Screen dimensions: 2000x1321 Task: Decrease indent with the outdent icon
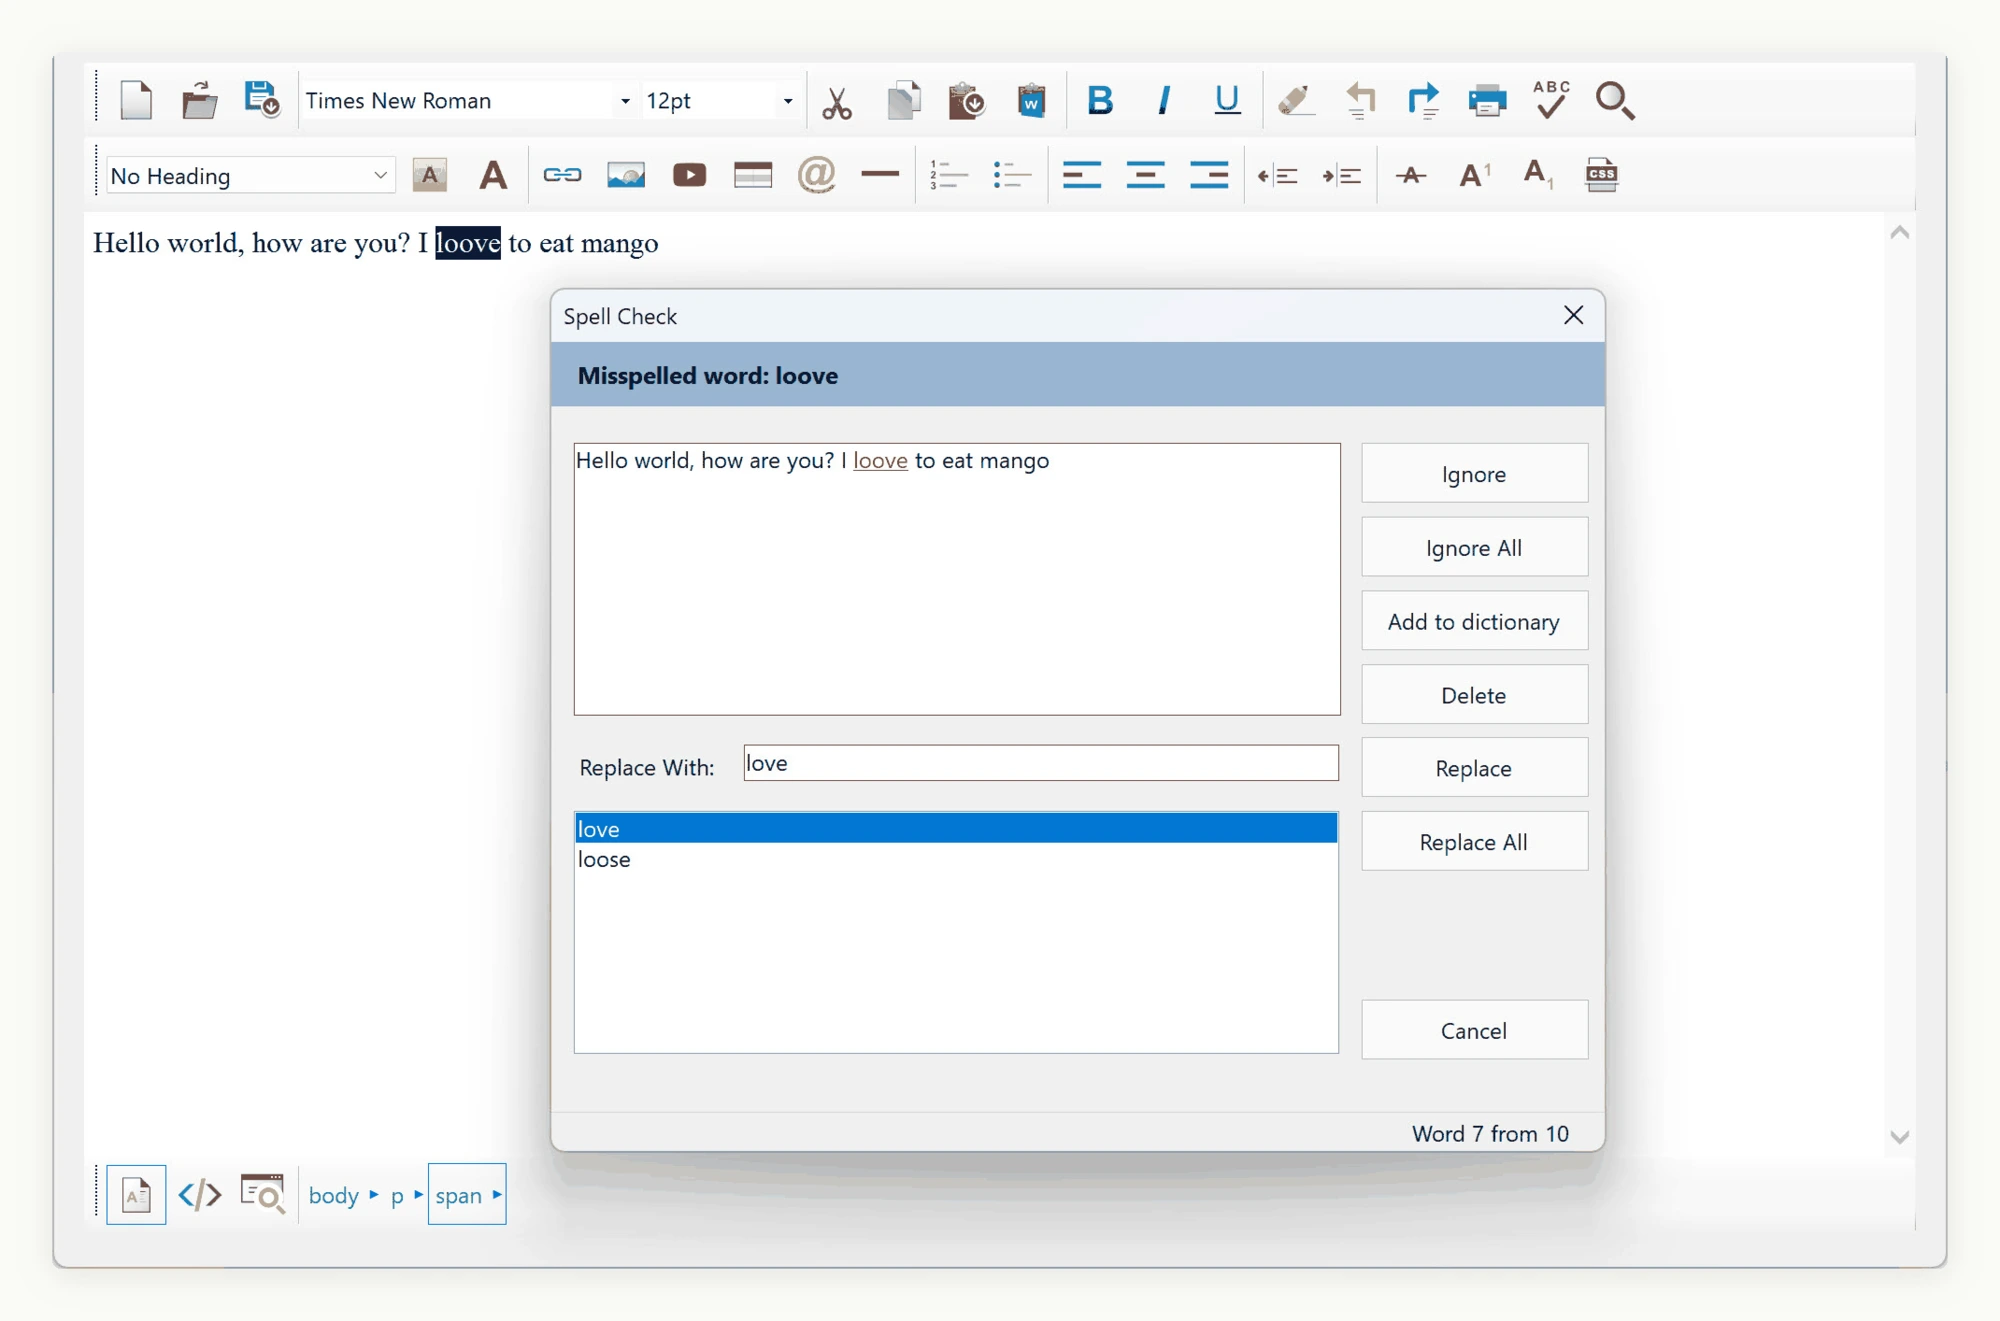coord(1277,176)
